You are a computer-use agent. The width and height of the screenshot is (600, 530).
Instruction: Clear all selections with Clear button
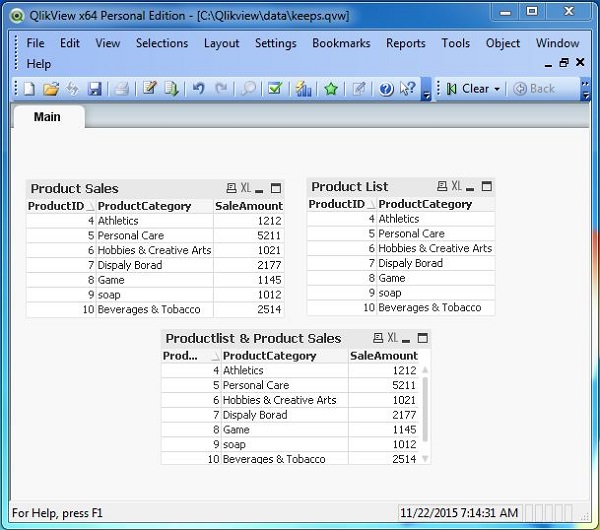[x=469, y=89]
